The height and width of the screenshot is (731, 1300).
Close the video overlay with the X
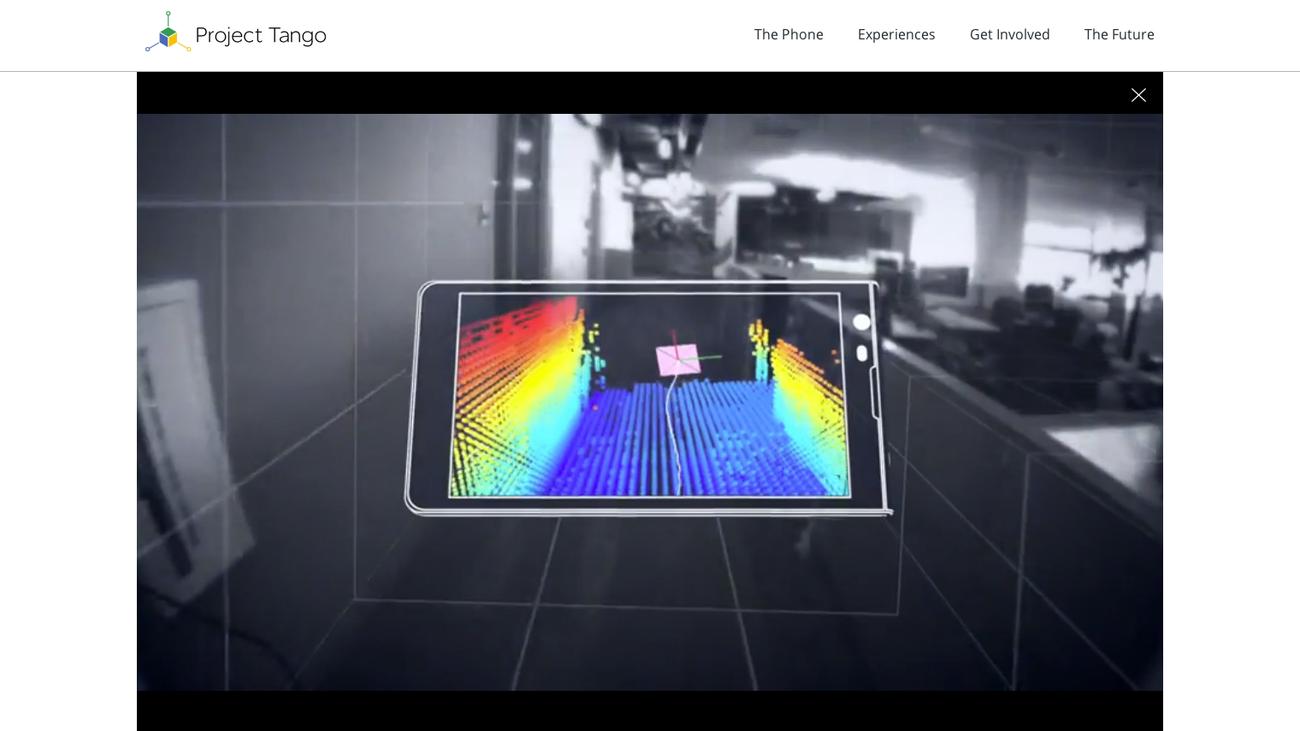(x=1138, y=95)
